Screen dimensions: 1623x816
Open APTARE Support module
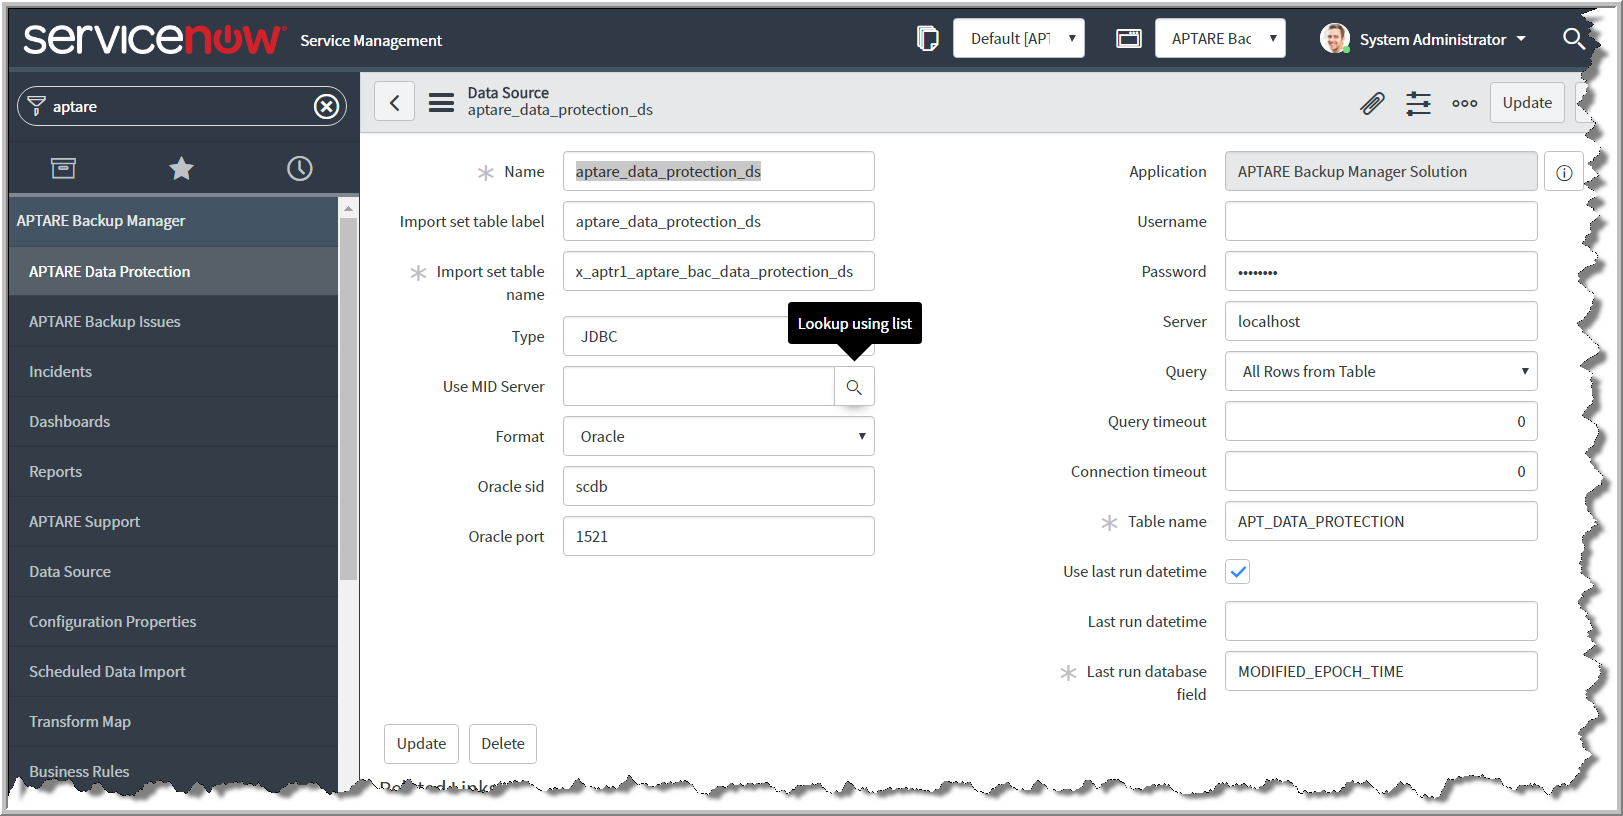pyautogui.click(x=173, y=521)
